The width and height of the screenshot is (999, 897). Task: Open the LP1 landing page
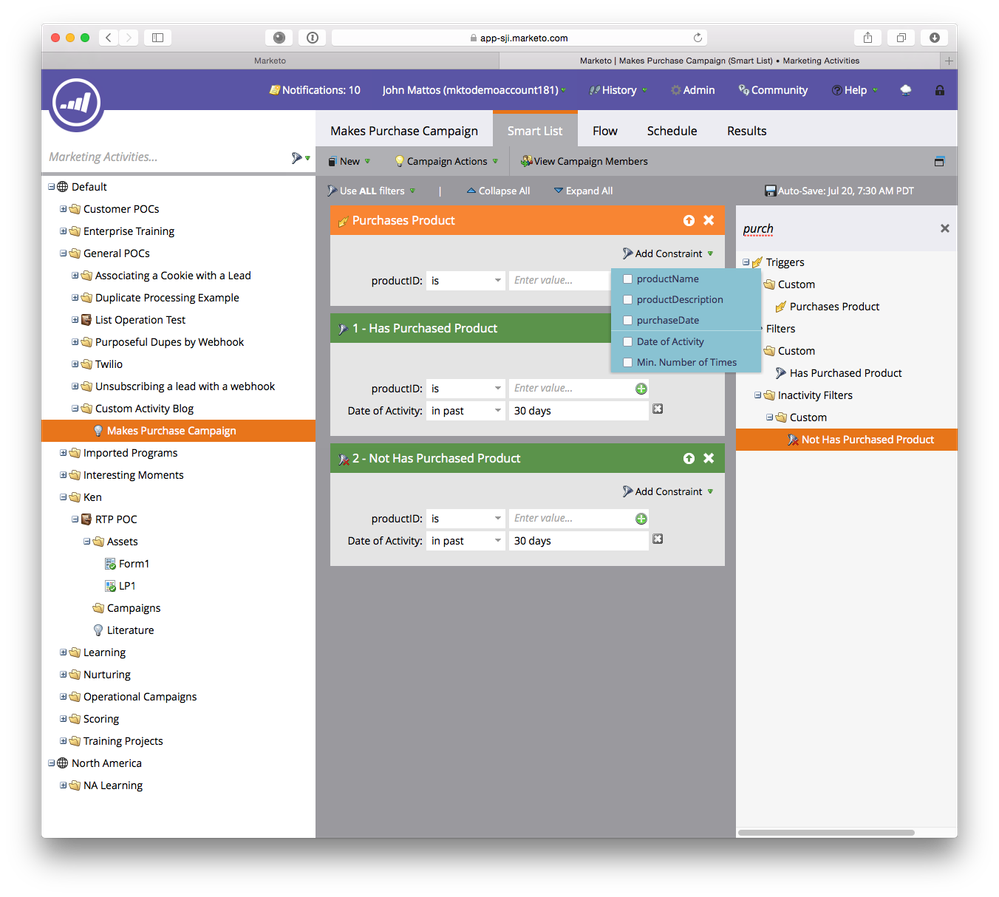[x=120, y=586]
